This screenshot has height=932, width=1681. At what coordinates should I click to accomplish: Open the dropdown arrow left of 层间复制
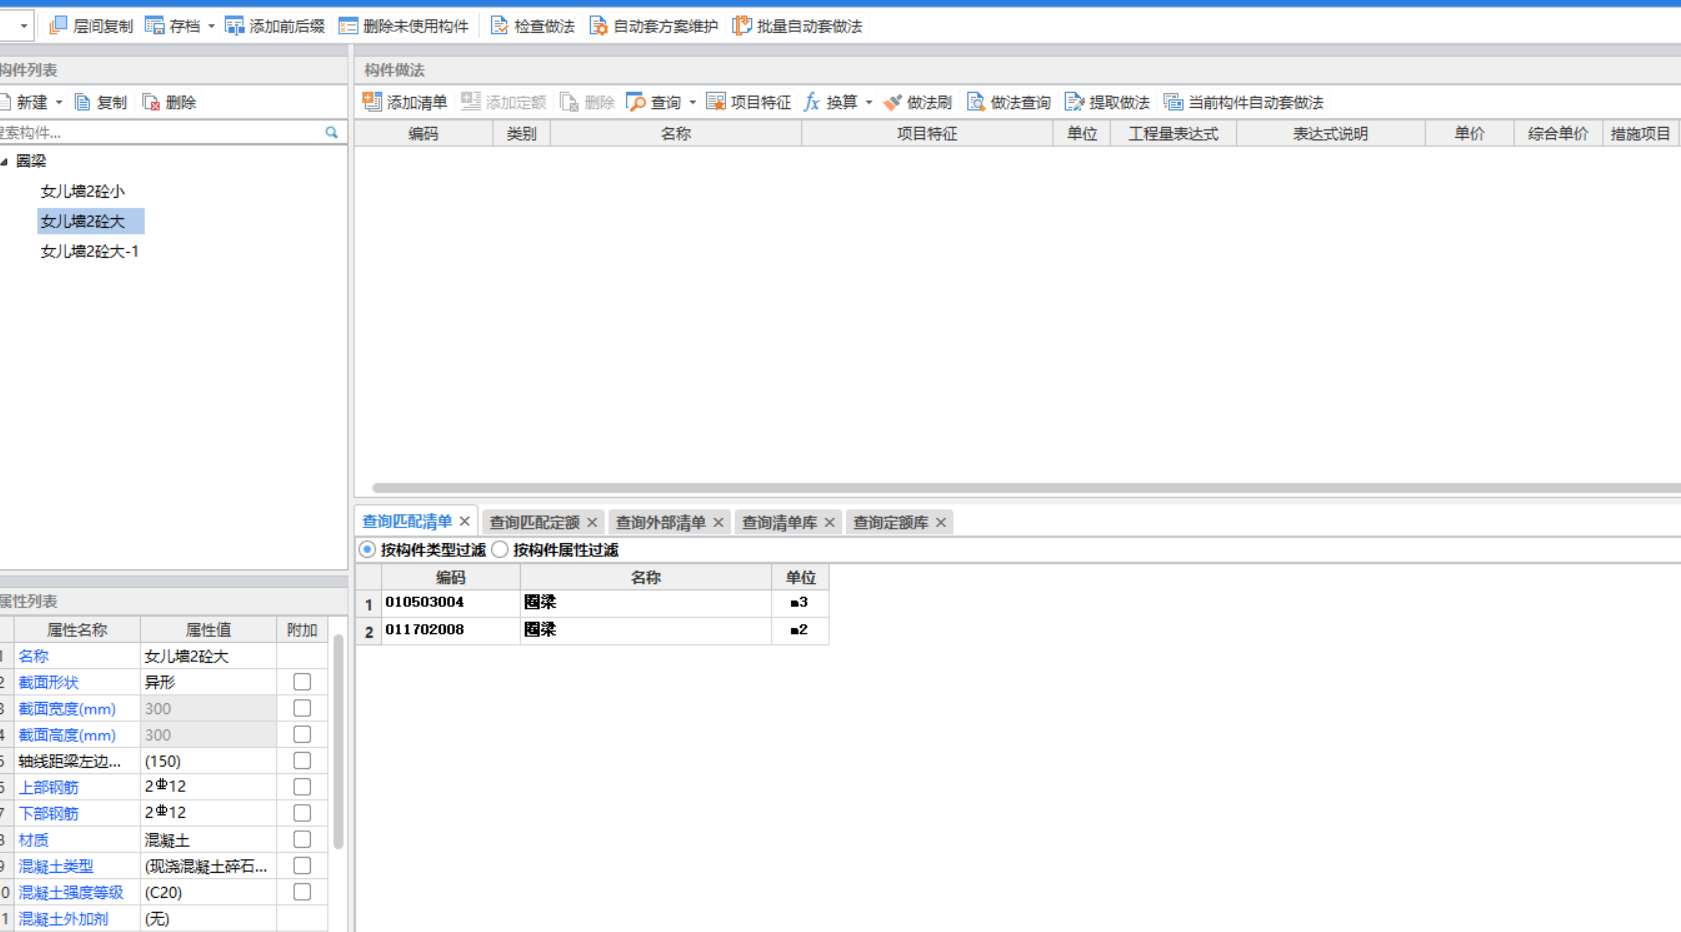pyautogui.click(x=23, y=26)
